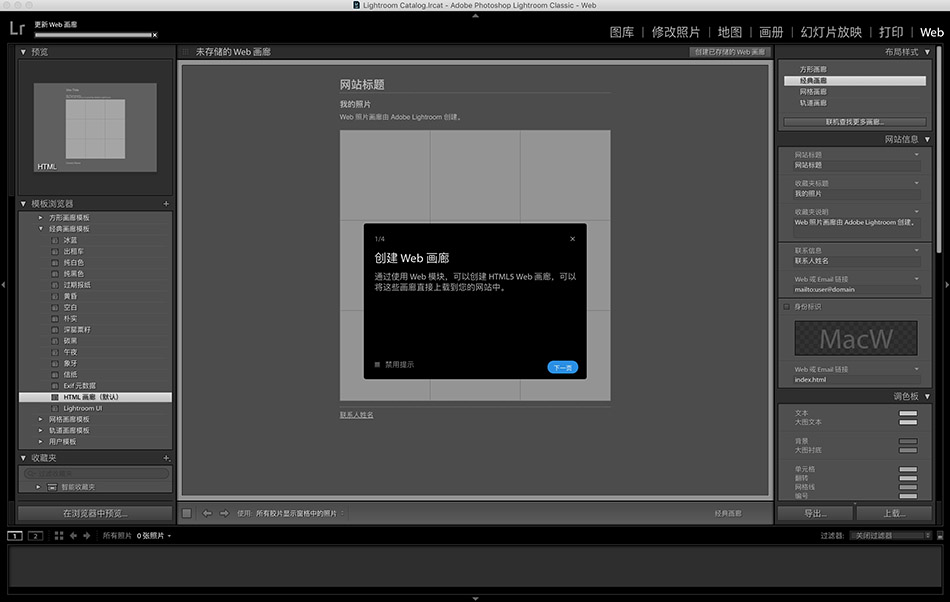Go to the previous photo using the toolbar left arrow

(x=207, y=513)
